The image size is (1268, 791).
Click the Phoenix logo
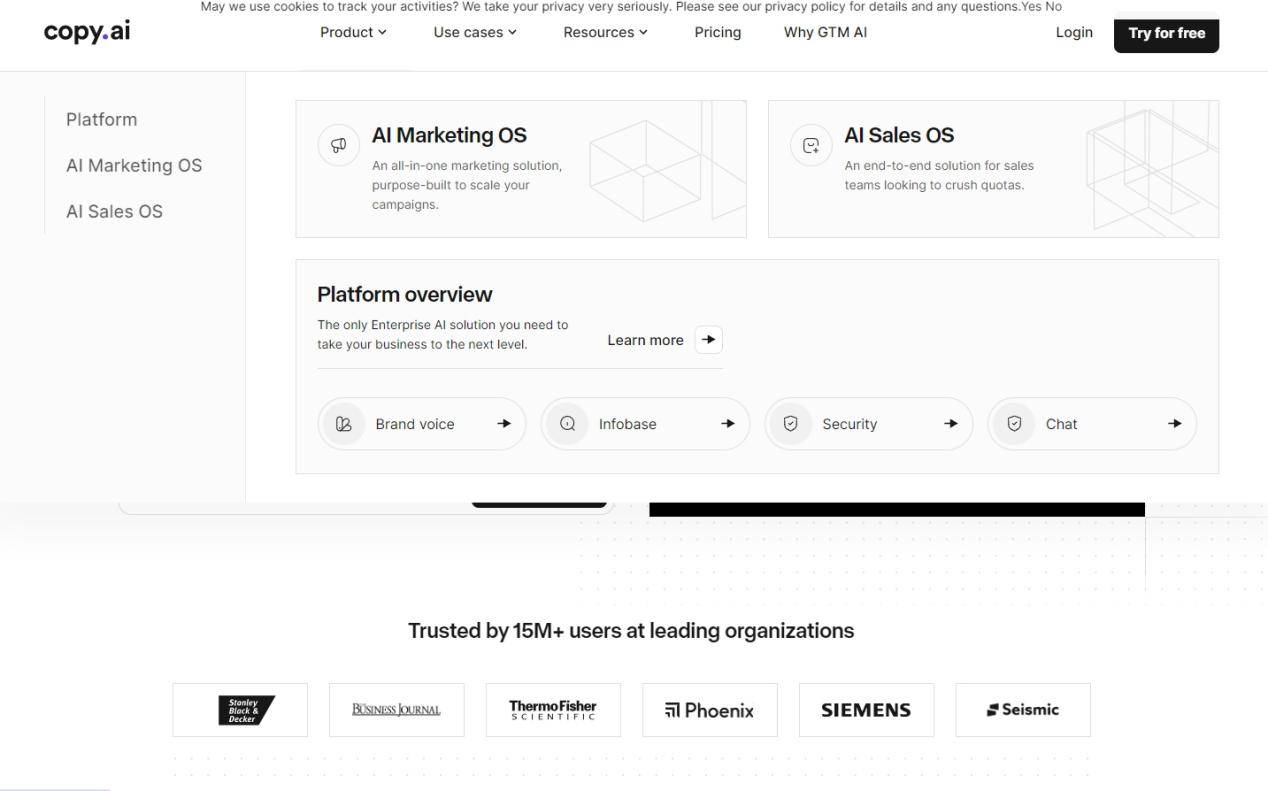point(710,710)
